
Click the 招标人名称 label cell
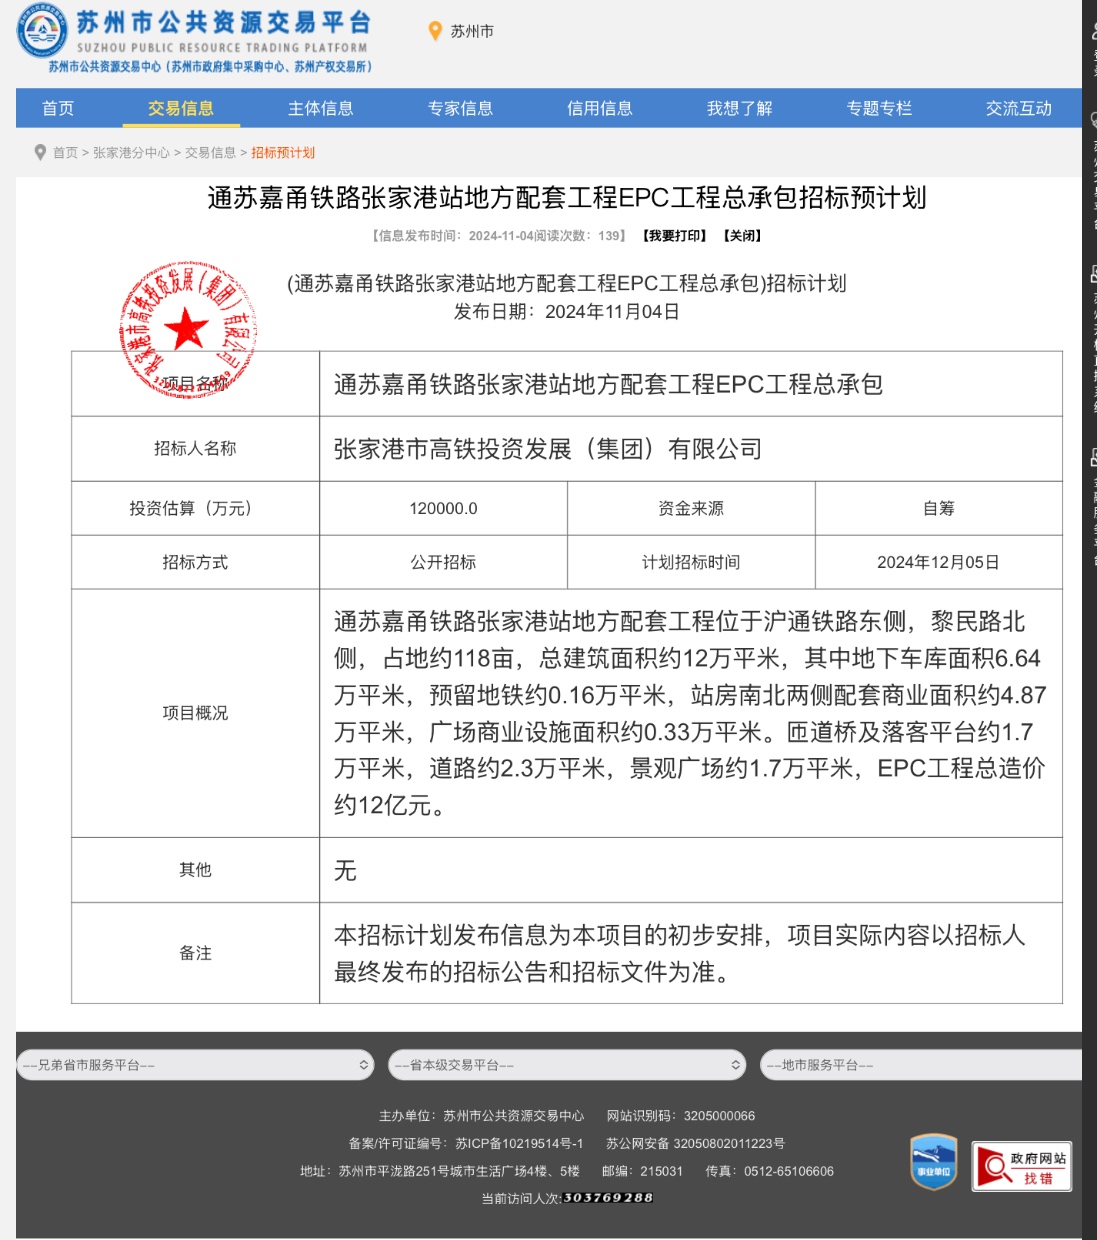pyautogui.click(x=195, y=449)
